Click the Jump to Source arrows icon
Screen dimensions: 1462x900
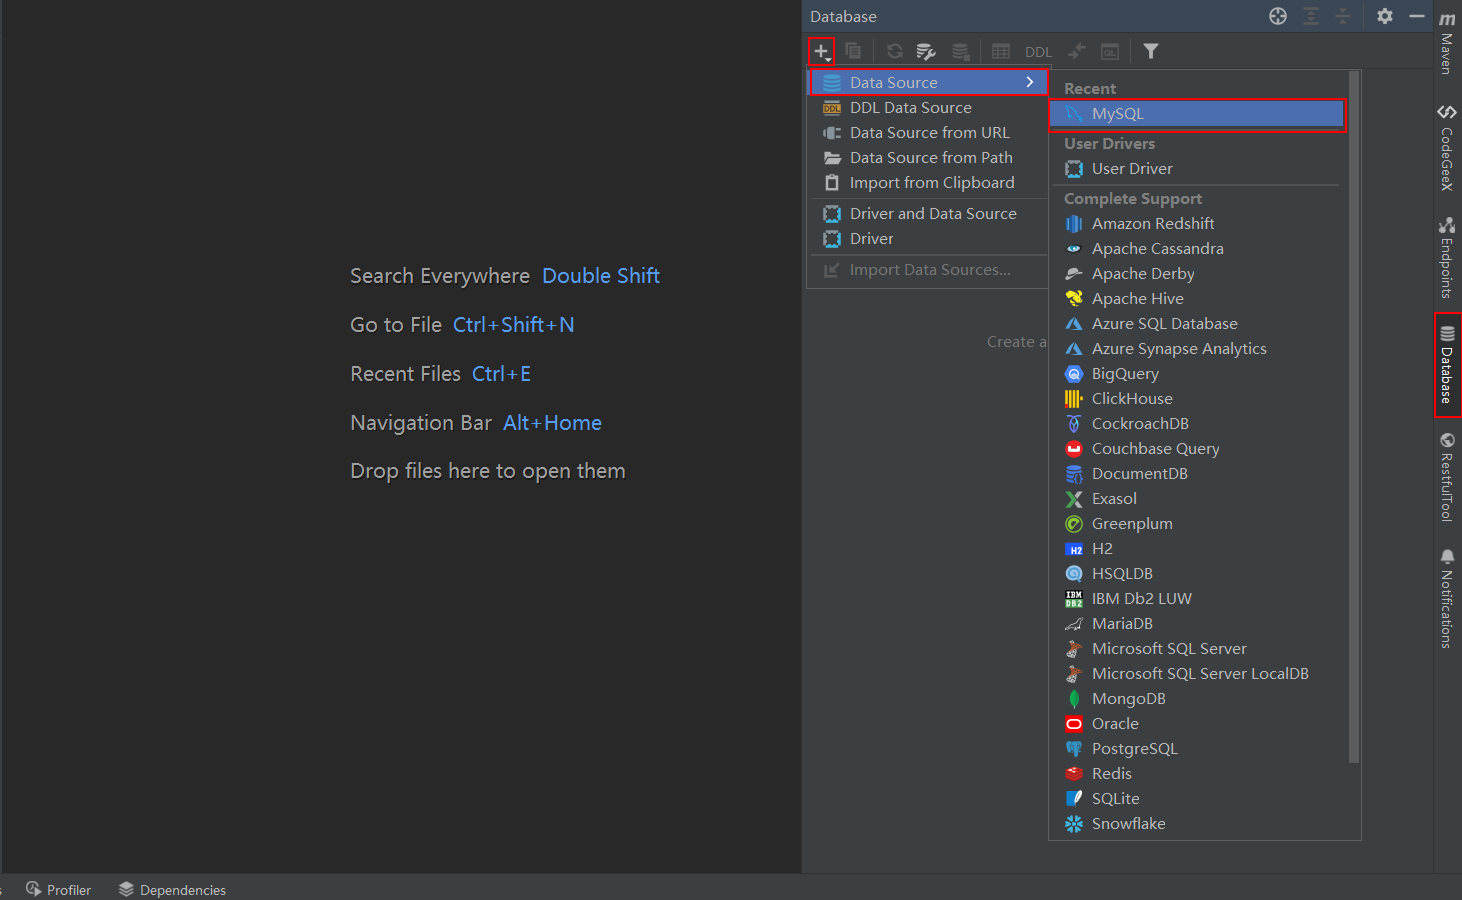tap(1076, 51)
